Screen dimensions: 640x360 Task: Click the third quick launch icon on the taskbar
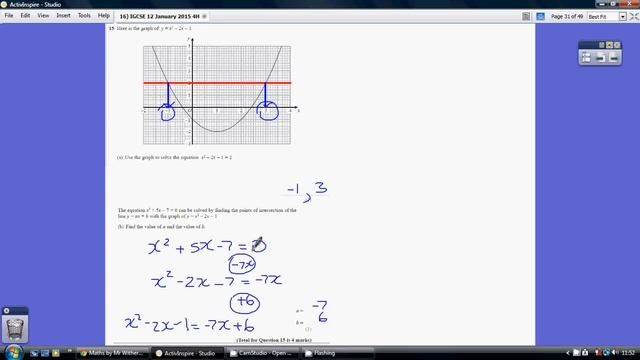click(56, 353)
